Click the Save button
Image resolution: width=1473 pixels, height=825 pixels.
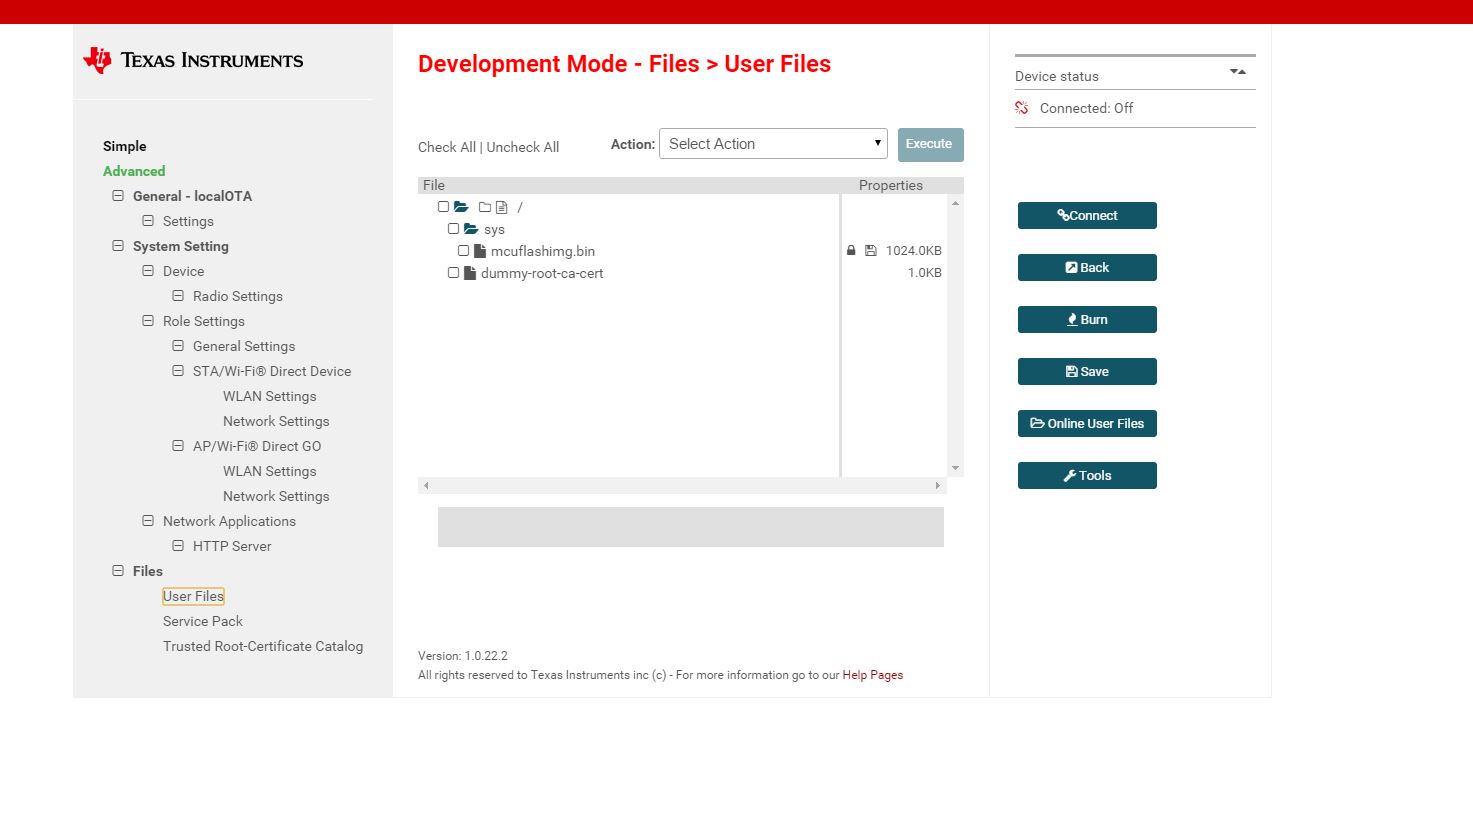pos(1087,371)
